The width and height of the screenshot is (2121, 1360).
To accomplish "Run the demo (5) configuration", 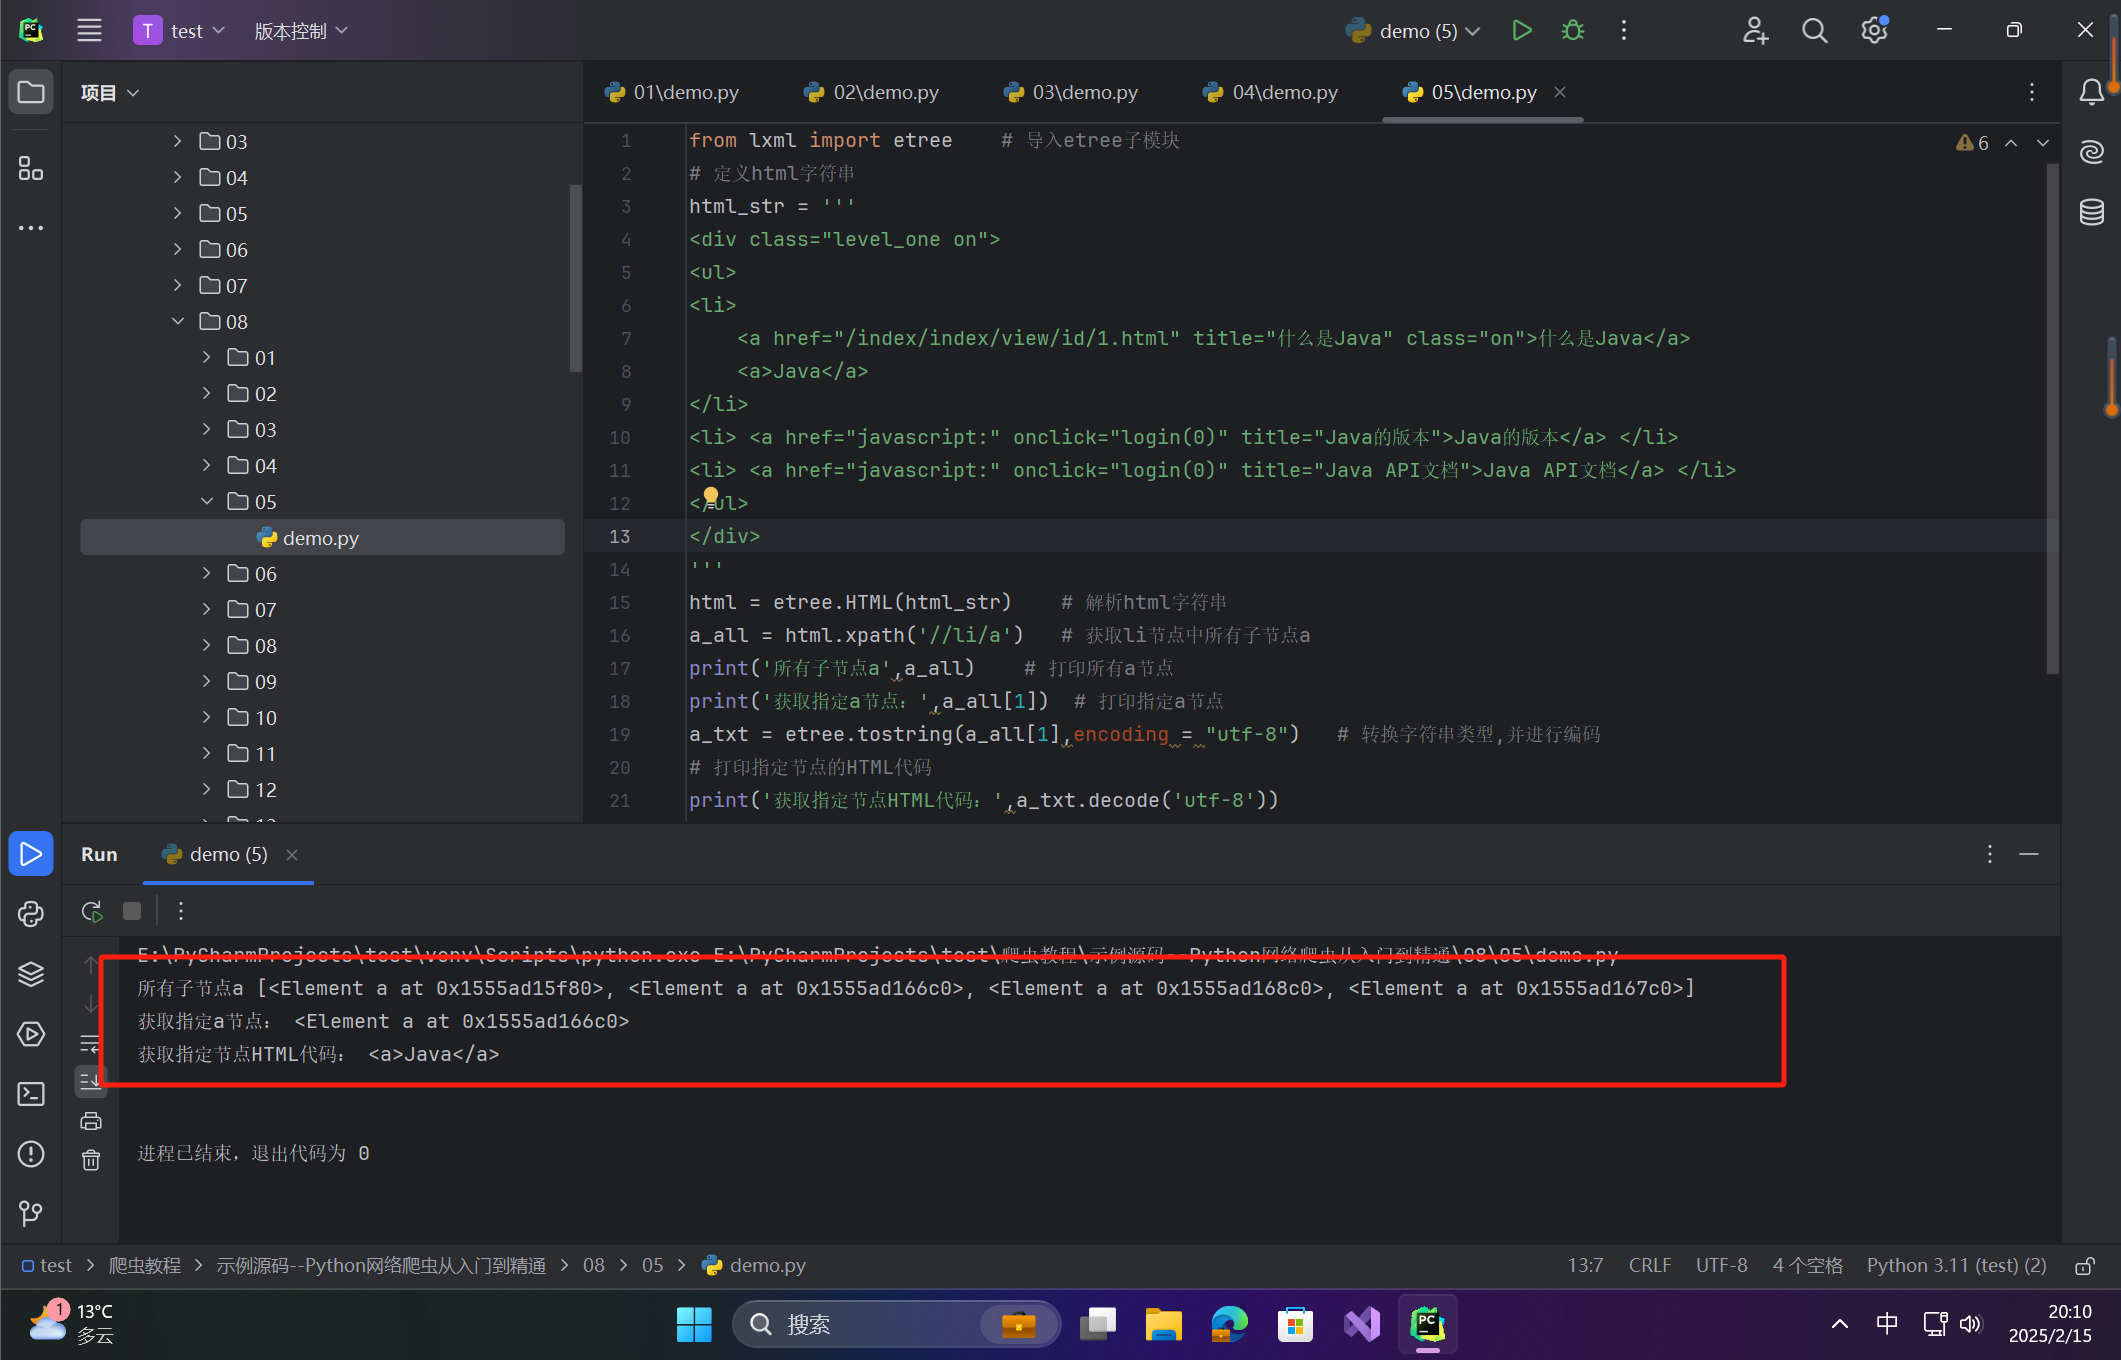I will (x=1521, y=31).
